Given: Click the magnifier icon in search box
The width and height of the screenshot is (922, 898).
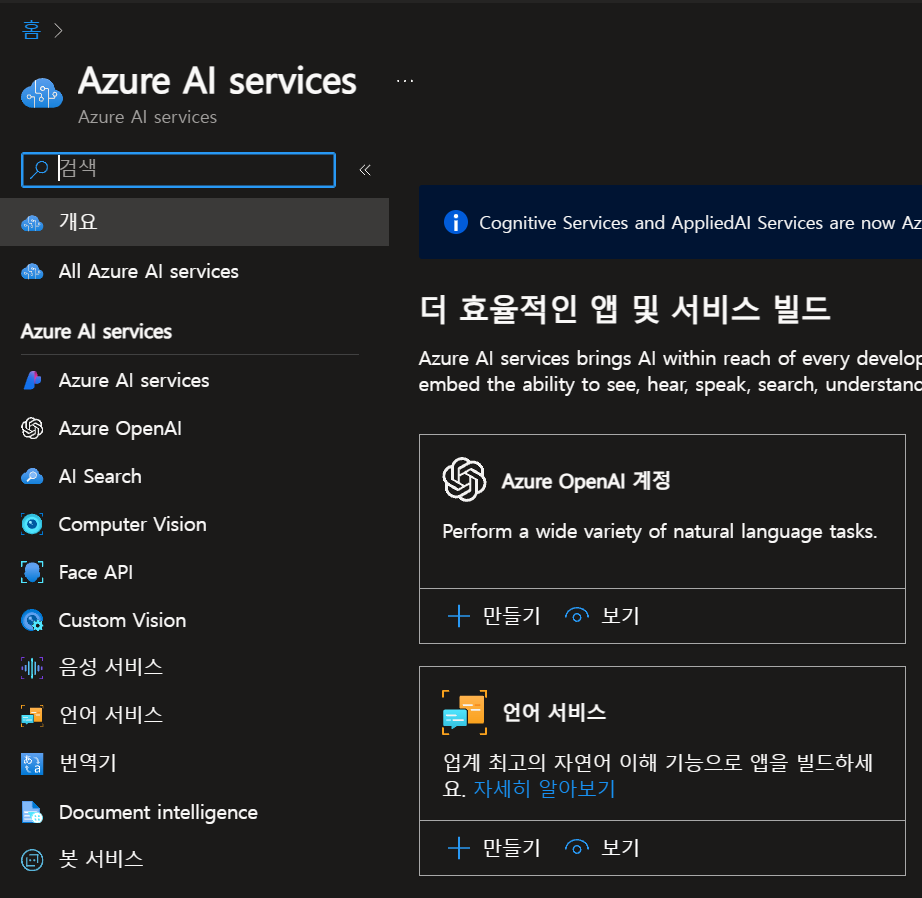Looking at the screenshot, I should (x=39, y=169).
